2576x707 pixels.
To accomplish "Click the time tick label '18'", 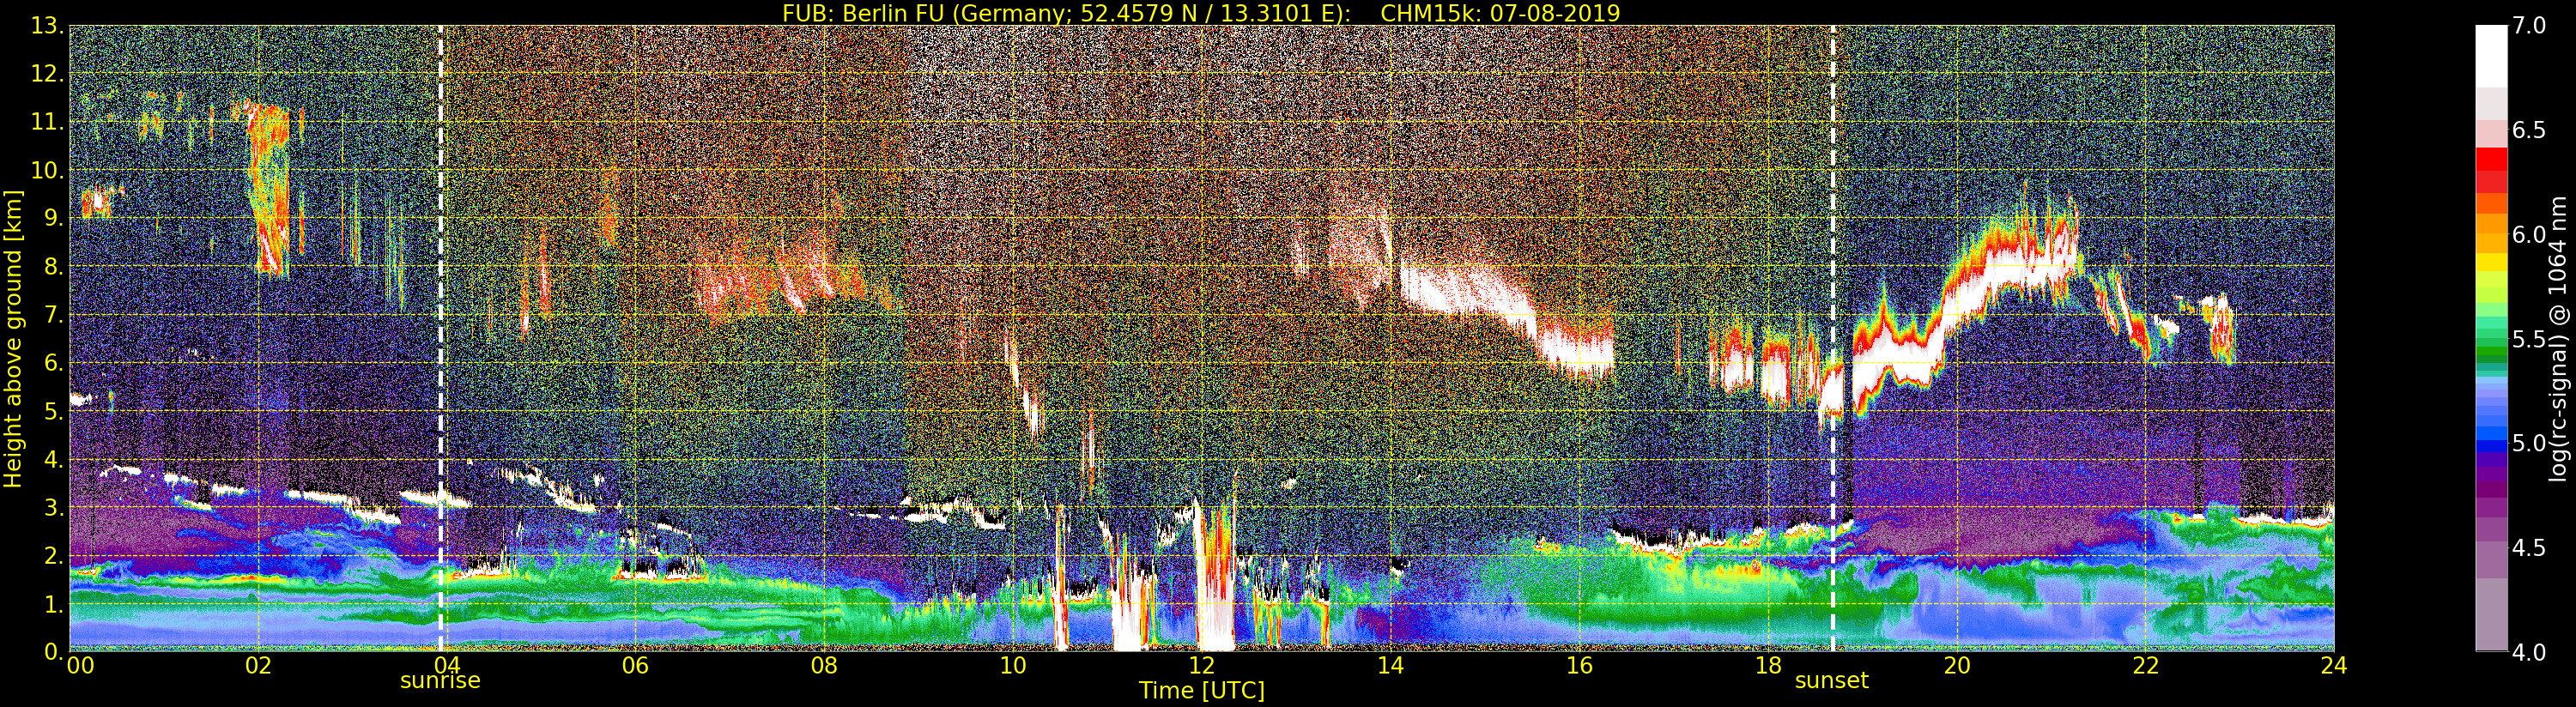I will click(1768, 666).
